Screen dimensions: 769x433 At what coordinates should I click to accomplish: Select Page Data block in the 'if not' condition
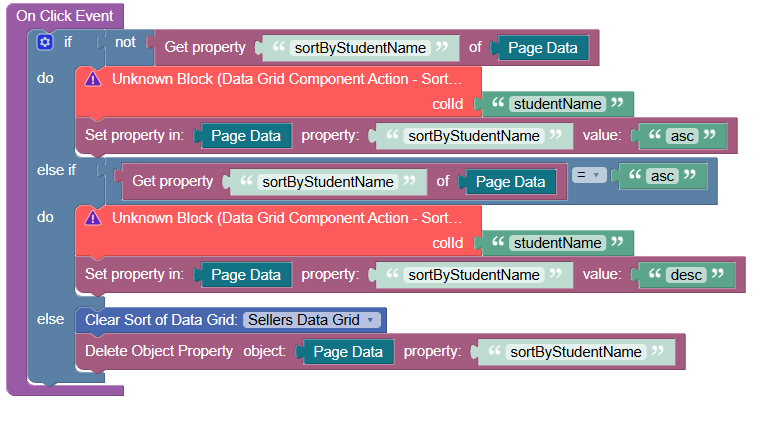click(543, 47)
